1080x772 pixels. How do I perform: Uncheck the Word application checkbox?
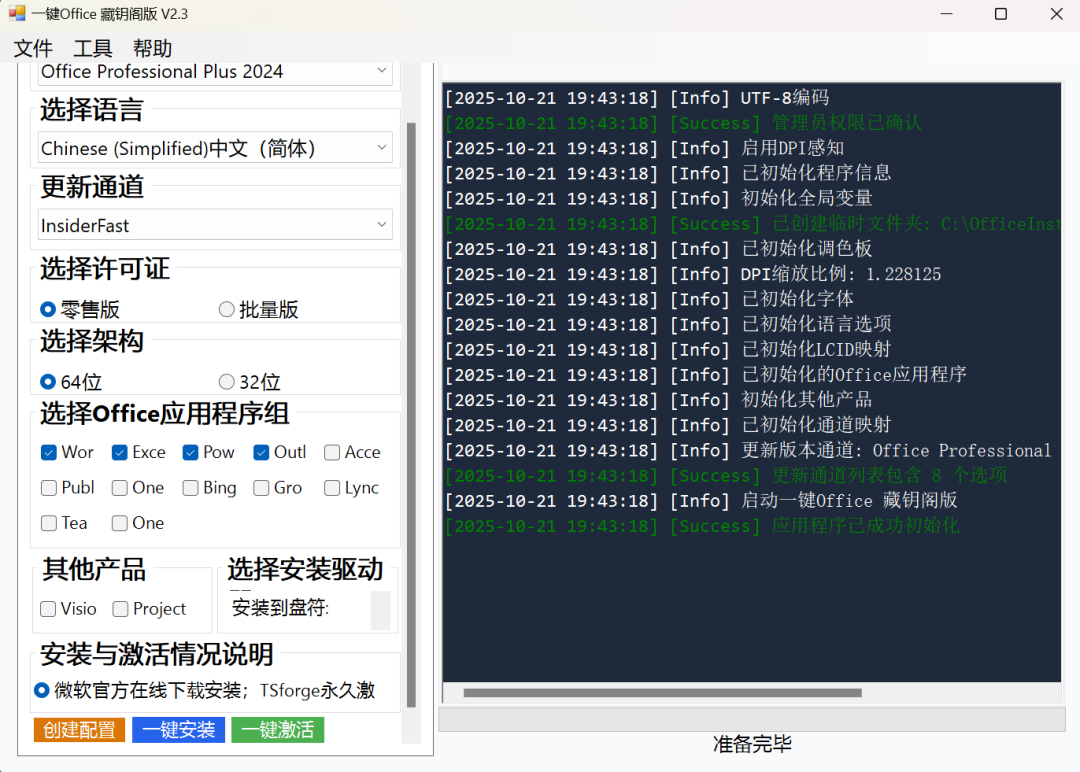[x=49, y=452]
